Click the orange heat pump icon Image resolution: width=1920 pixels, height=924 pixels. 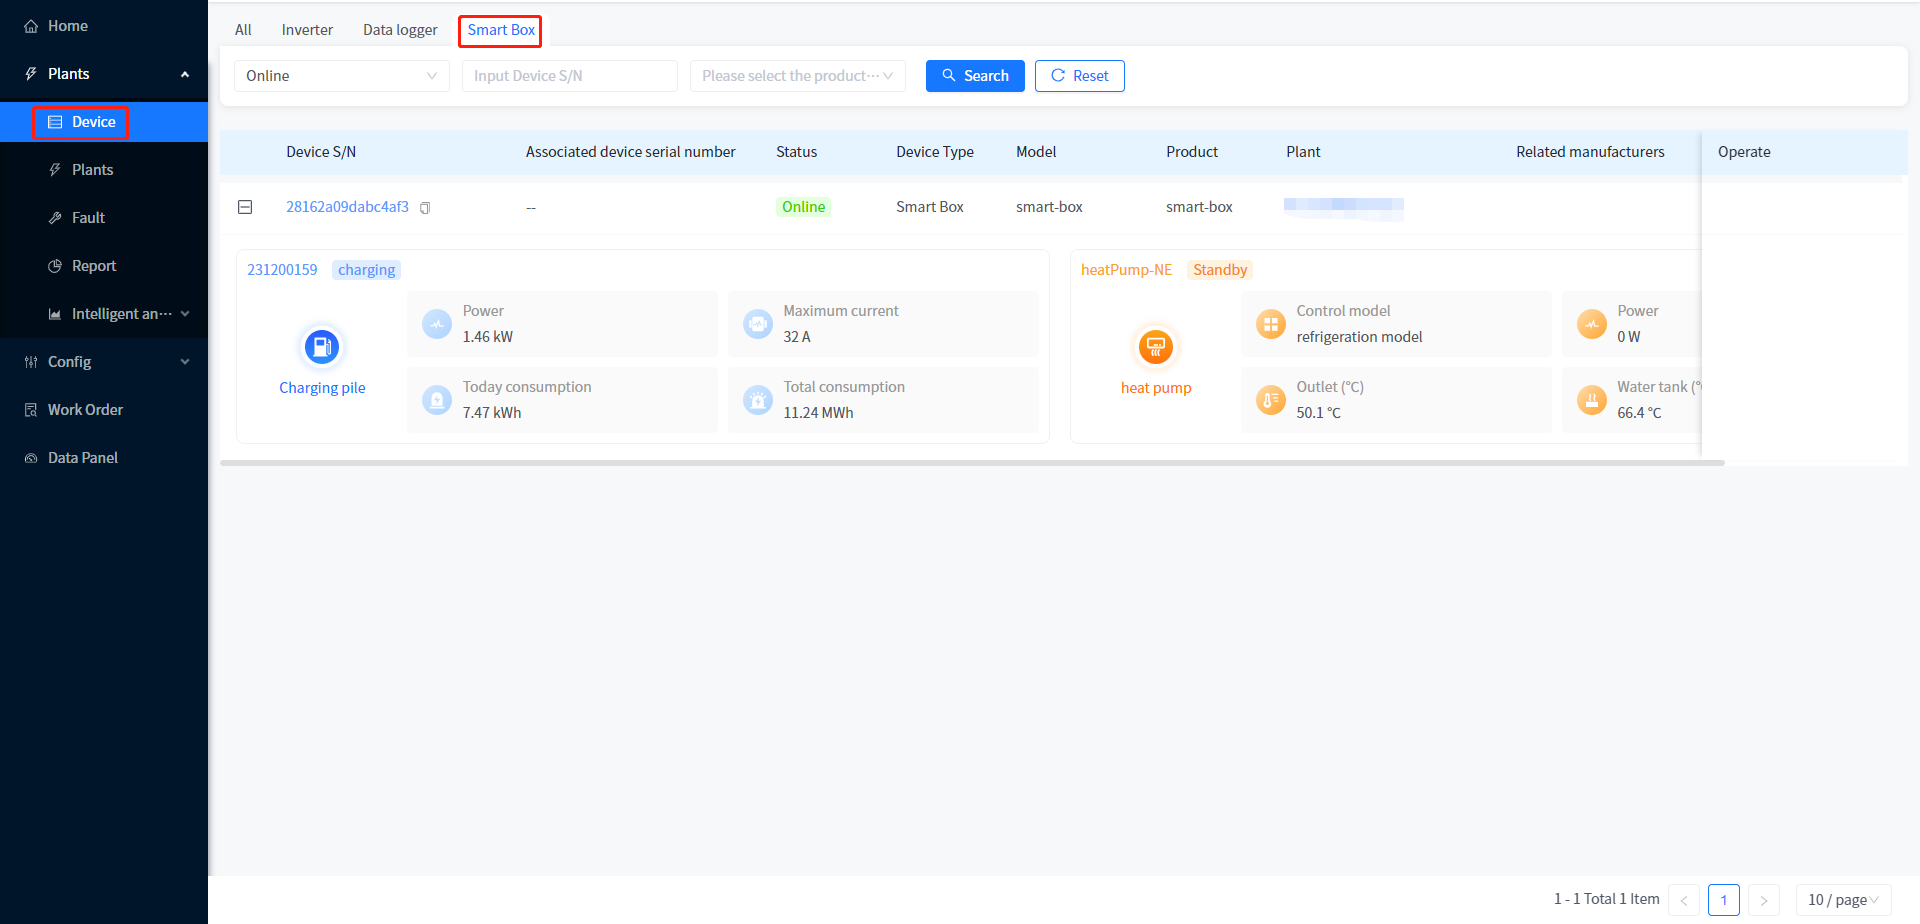[x=1155, y=347]
